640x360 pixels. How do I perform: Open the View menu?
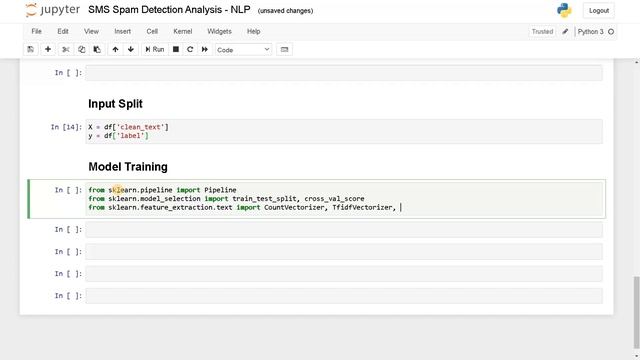[91, 31]
